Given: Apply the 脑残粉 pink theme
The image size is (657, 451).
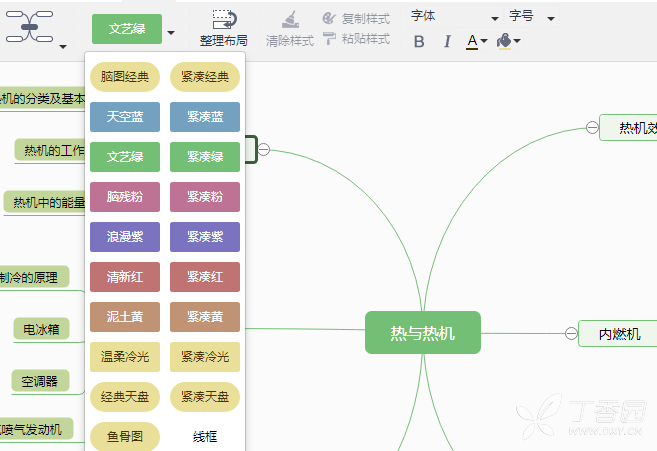Looking at the screenshot, I should tap(125, 197).
